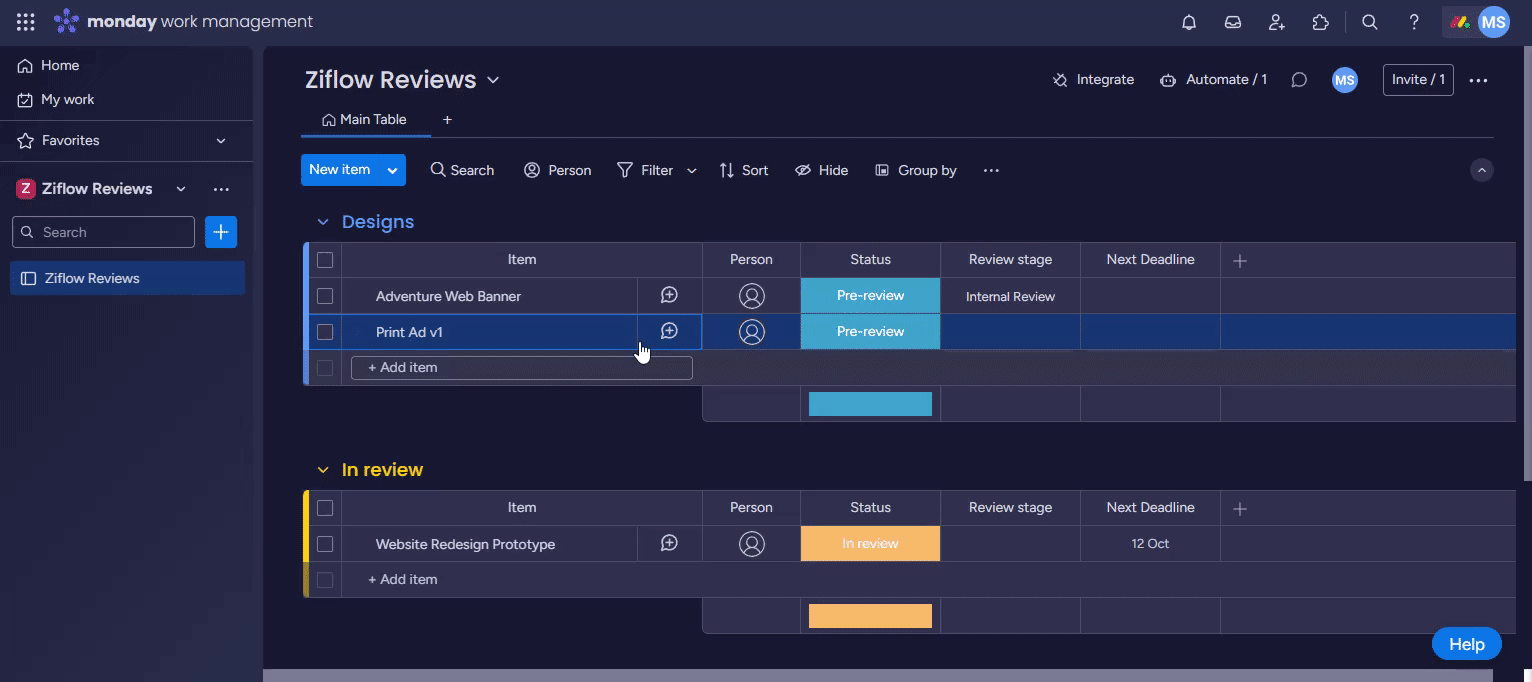This screenshot has height=682, width=1532.
Task: Start conversation for Website Redesign Prototype
Action: (669, 544)
